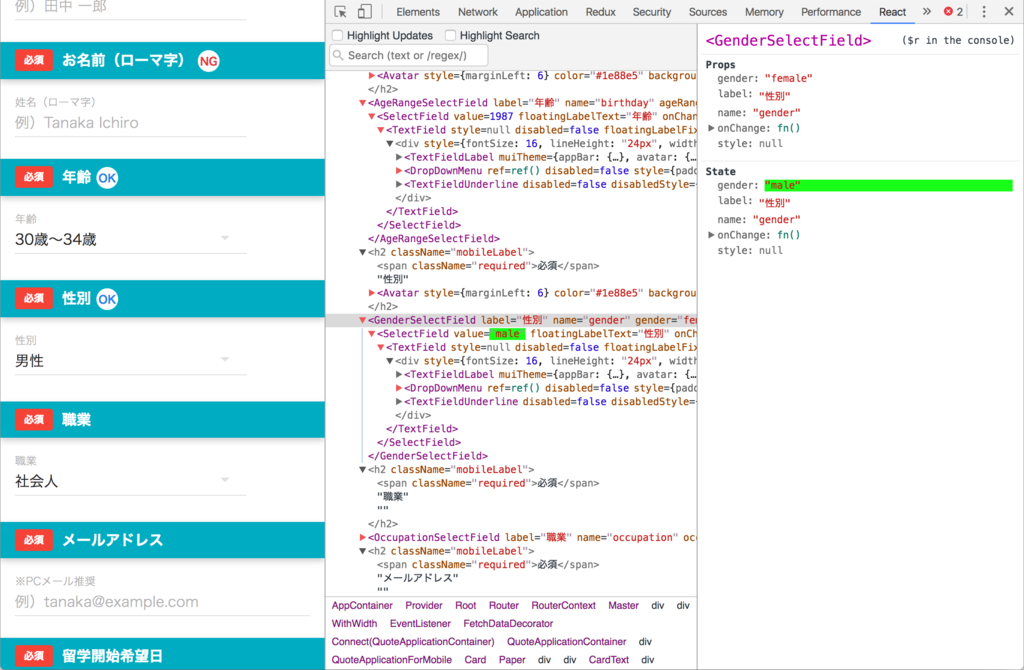The width and height of the screenshot is (1024, 670).
Task: Switch to the Elements tab
Action: [418, 12]
